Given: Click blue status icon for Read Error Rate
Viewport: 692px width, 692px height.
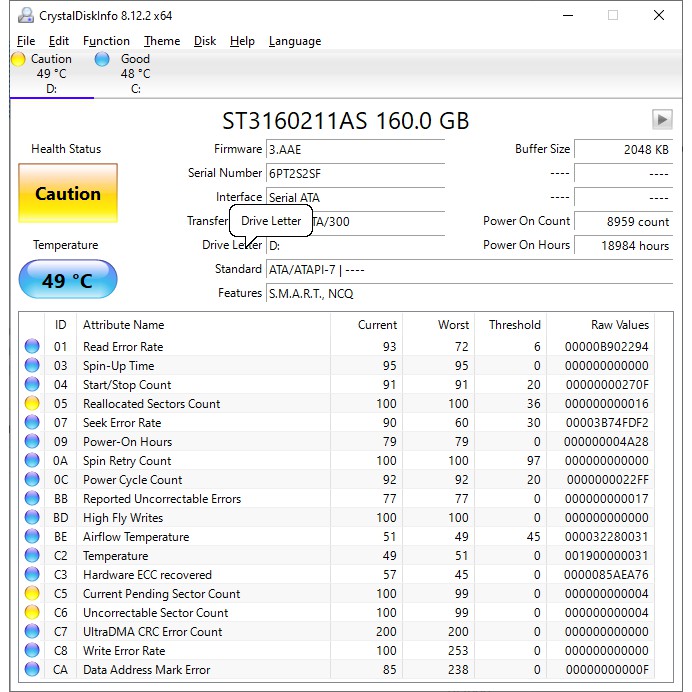Looking at the screenshot, I should (x=33, y=347).
